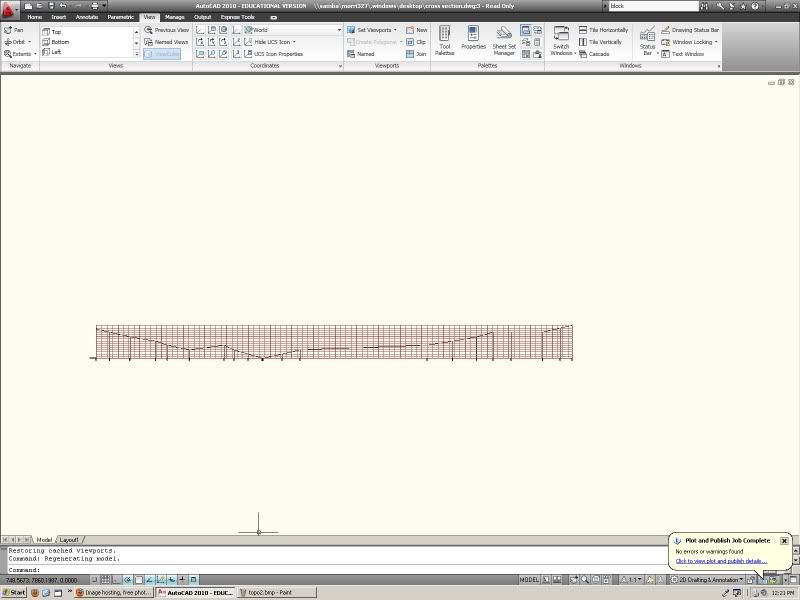This screenshot has height=600, width=800.
Task: Toggle Ortho Mode in status bar
Action: pyautogui.click(x=117, y=580)
